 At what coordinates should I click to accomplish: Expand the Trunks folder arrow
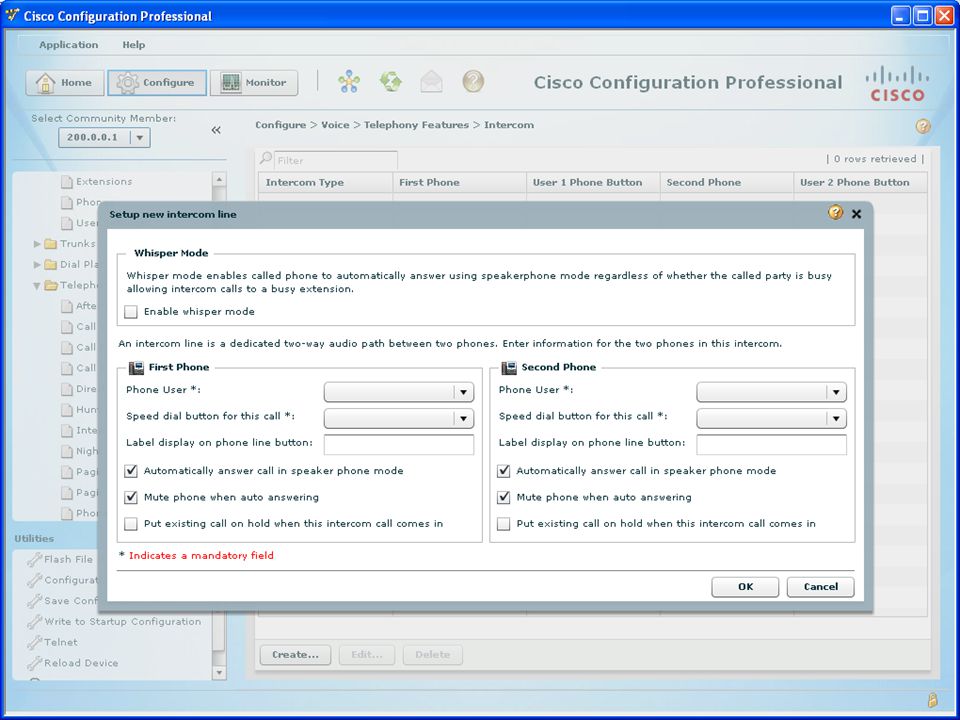pyautogui.click(x=37, y=244)
